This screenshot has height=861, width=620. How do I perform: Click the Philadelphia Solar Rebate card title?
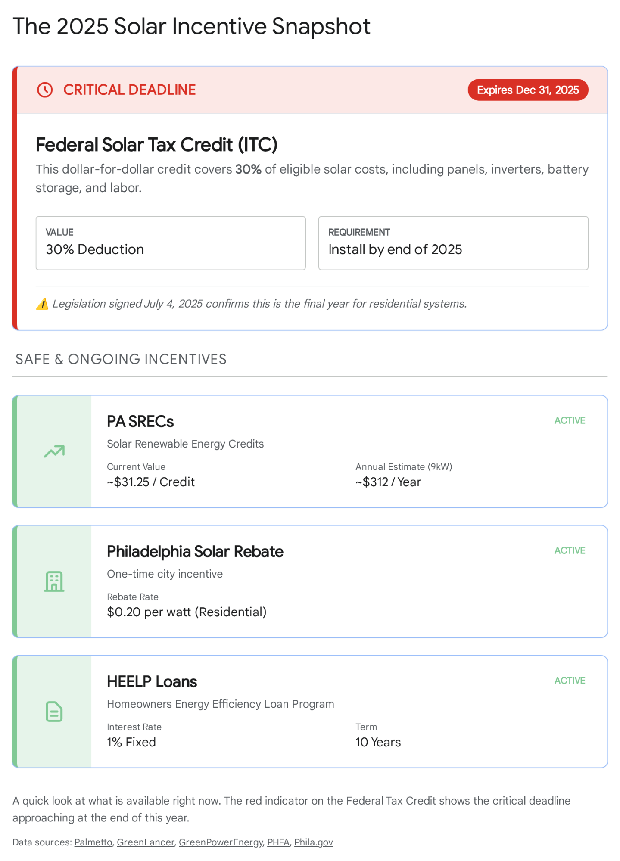point(195,551)
